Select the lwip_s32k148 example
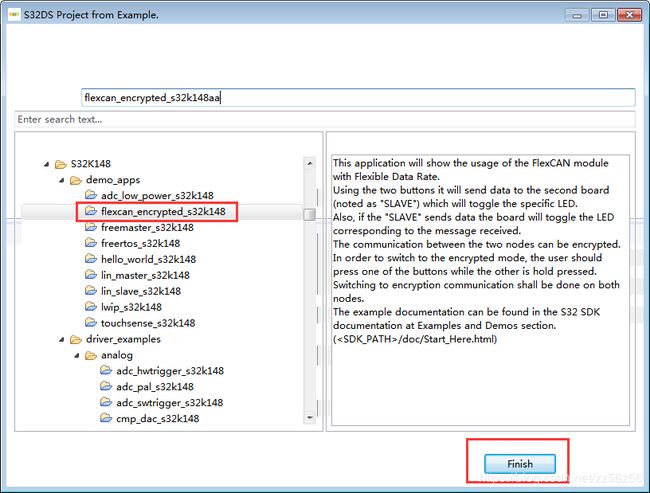Image resolution: width=650 pixels, height=493 pixels. tap(131, 307)
